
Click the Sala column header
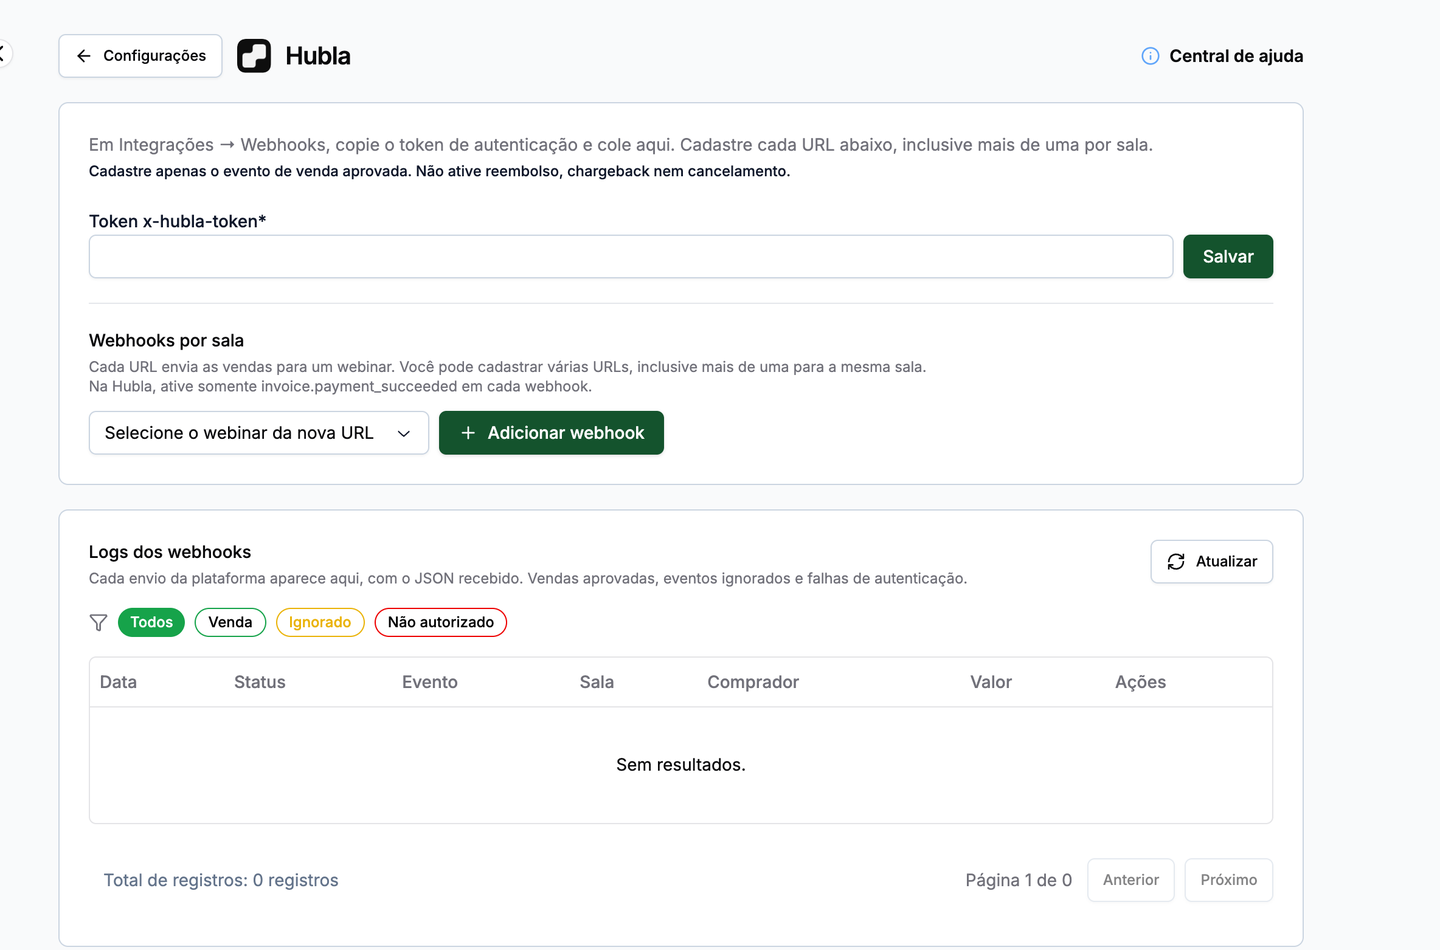[x=597, y=682]
